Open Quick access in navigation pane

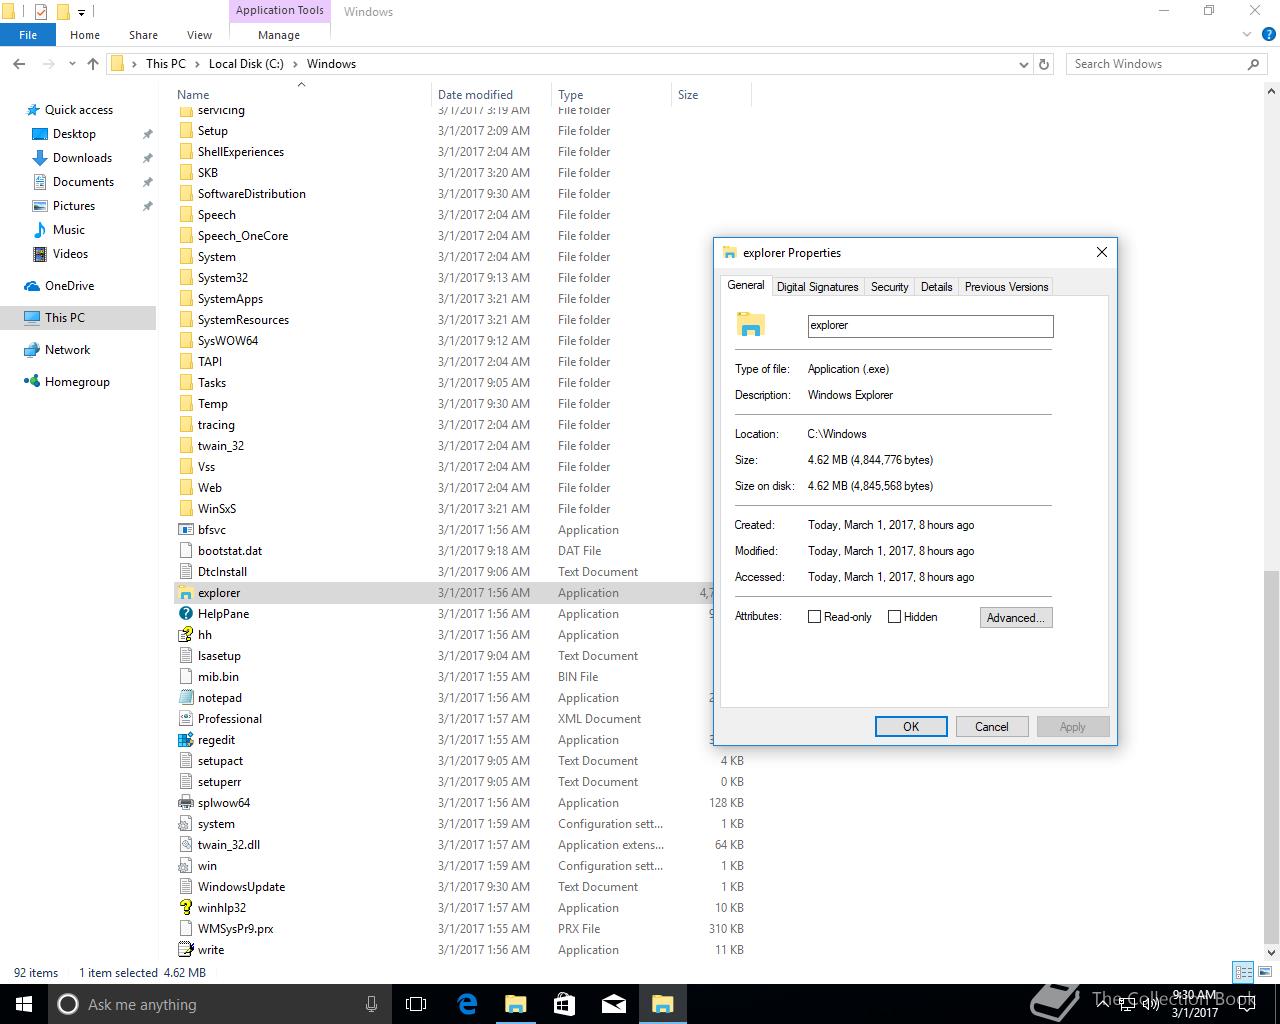point(78,110)
